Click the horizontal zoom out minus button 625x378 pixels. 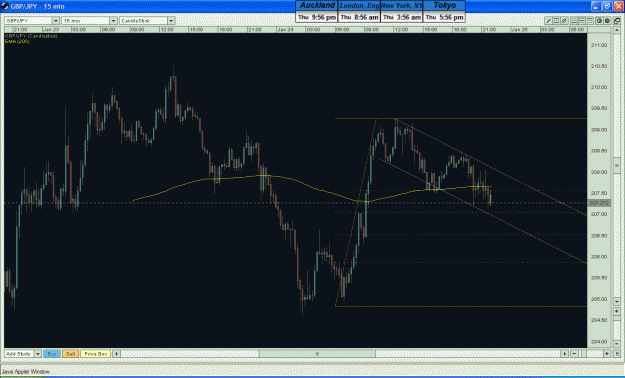tap(574, 354)
